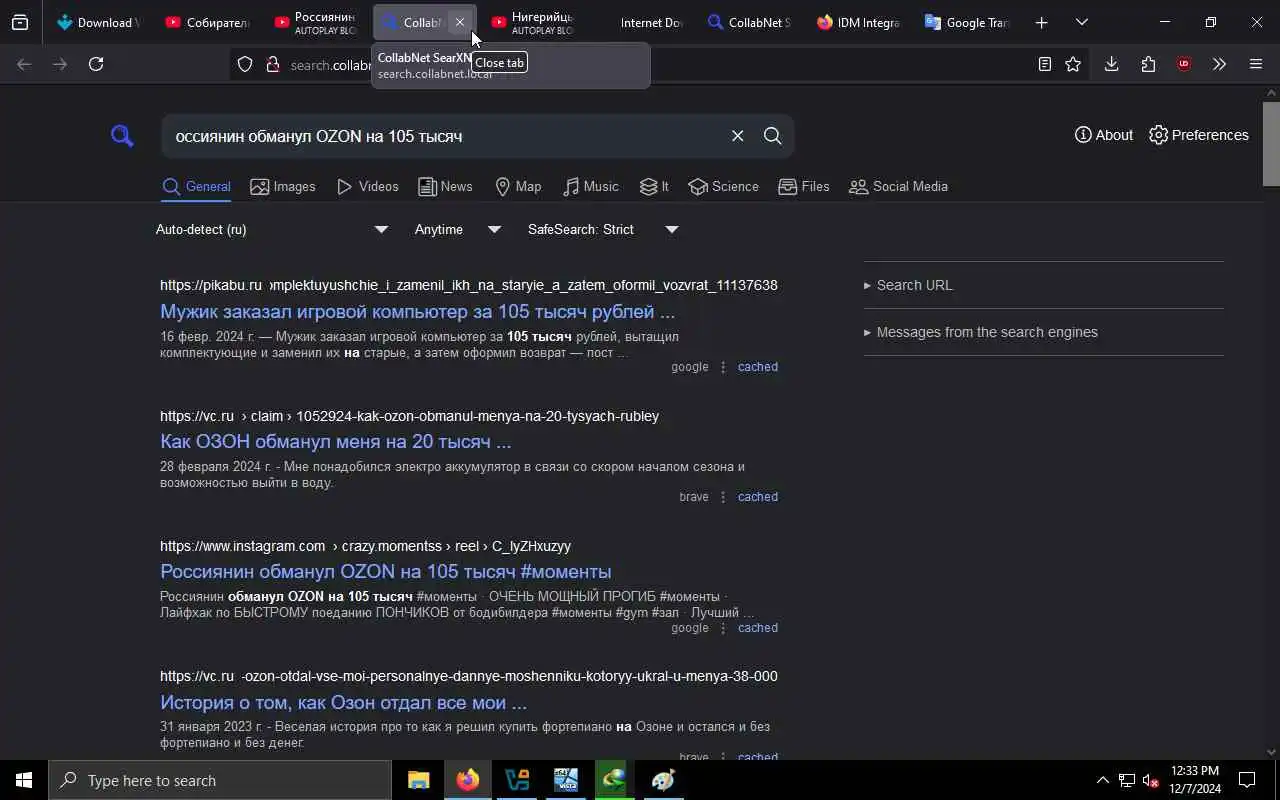Submit search with magnifier button

point(772,136)
